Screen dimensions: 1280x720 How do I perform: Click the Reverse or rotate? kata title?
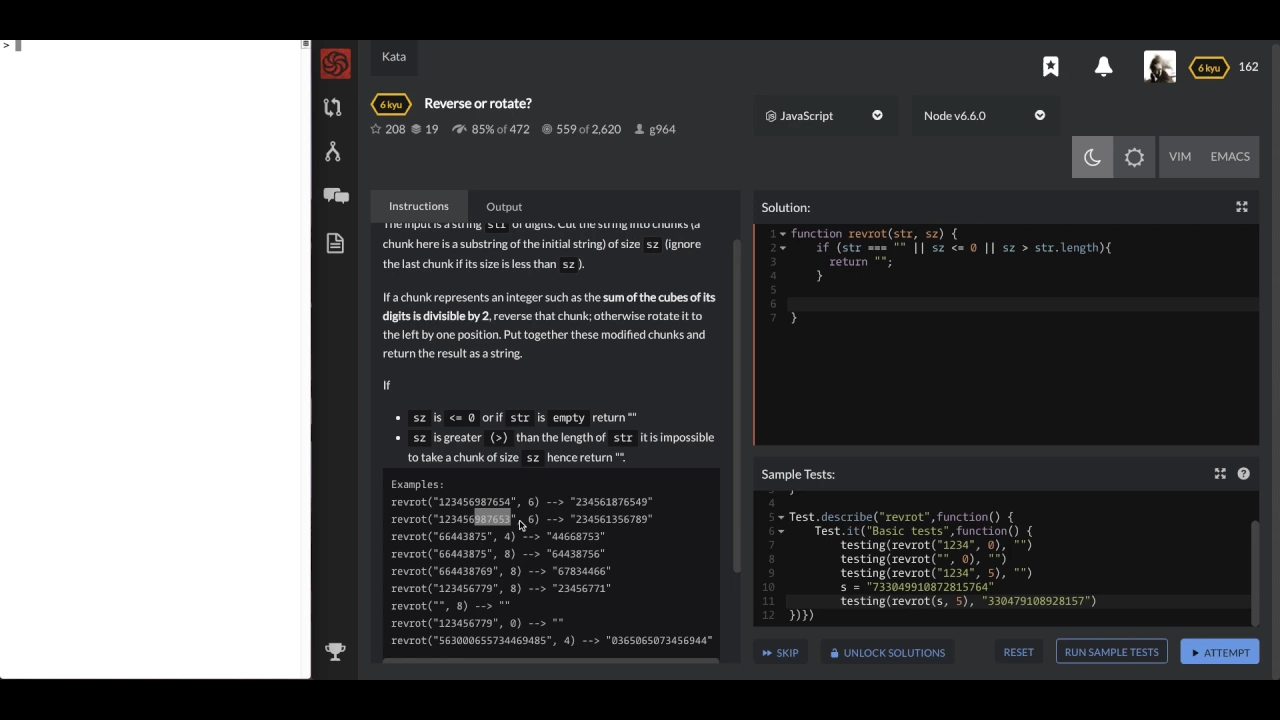[x=478, y=103]
